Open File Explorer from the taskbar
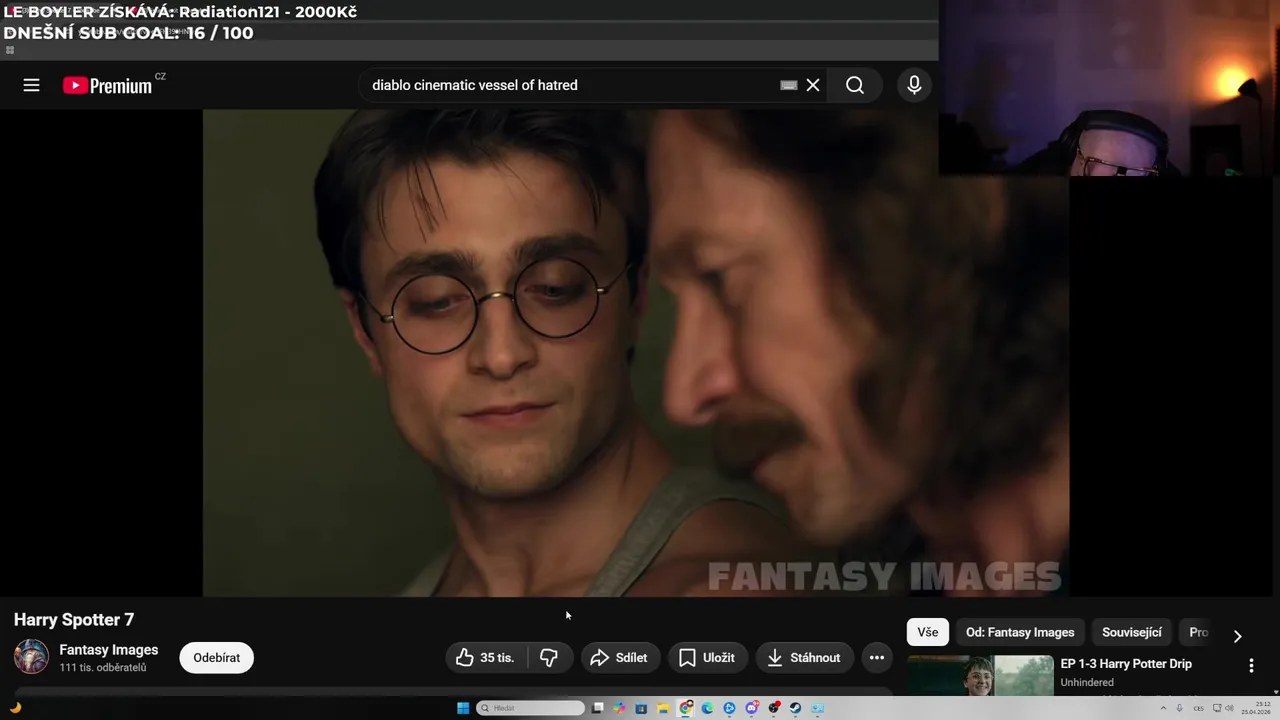 pyautogui.click(x=663, y=708)
